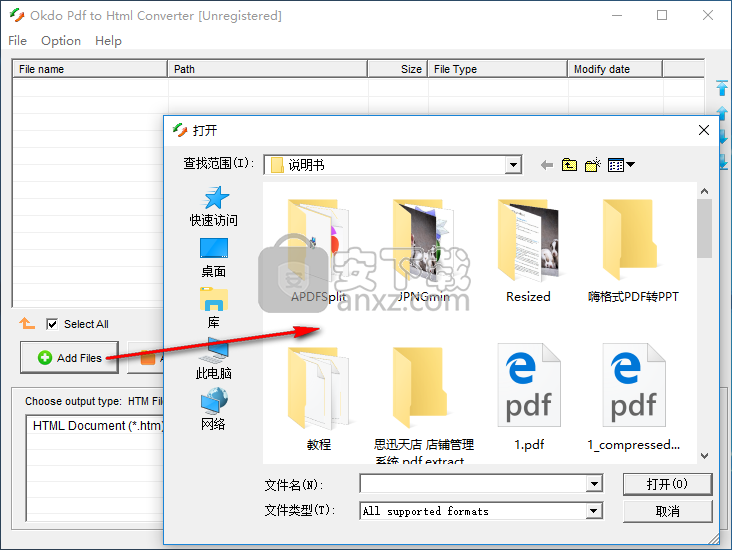This screenshot has width=732, height=550.
Task: Select the JPNGmin folder
Action: [x=423, y=251]
